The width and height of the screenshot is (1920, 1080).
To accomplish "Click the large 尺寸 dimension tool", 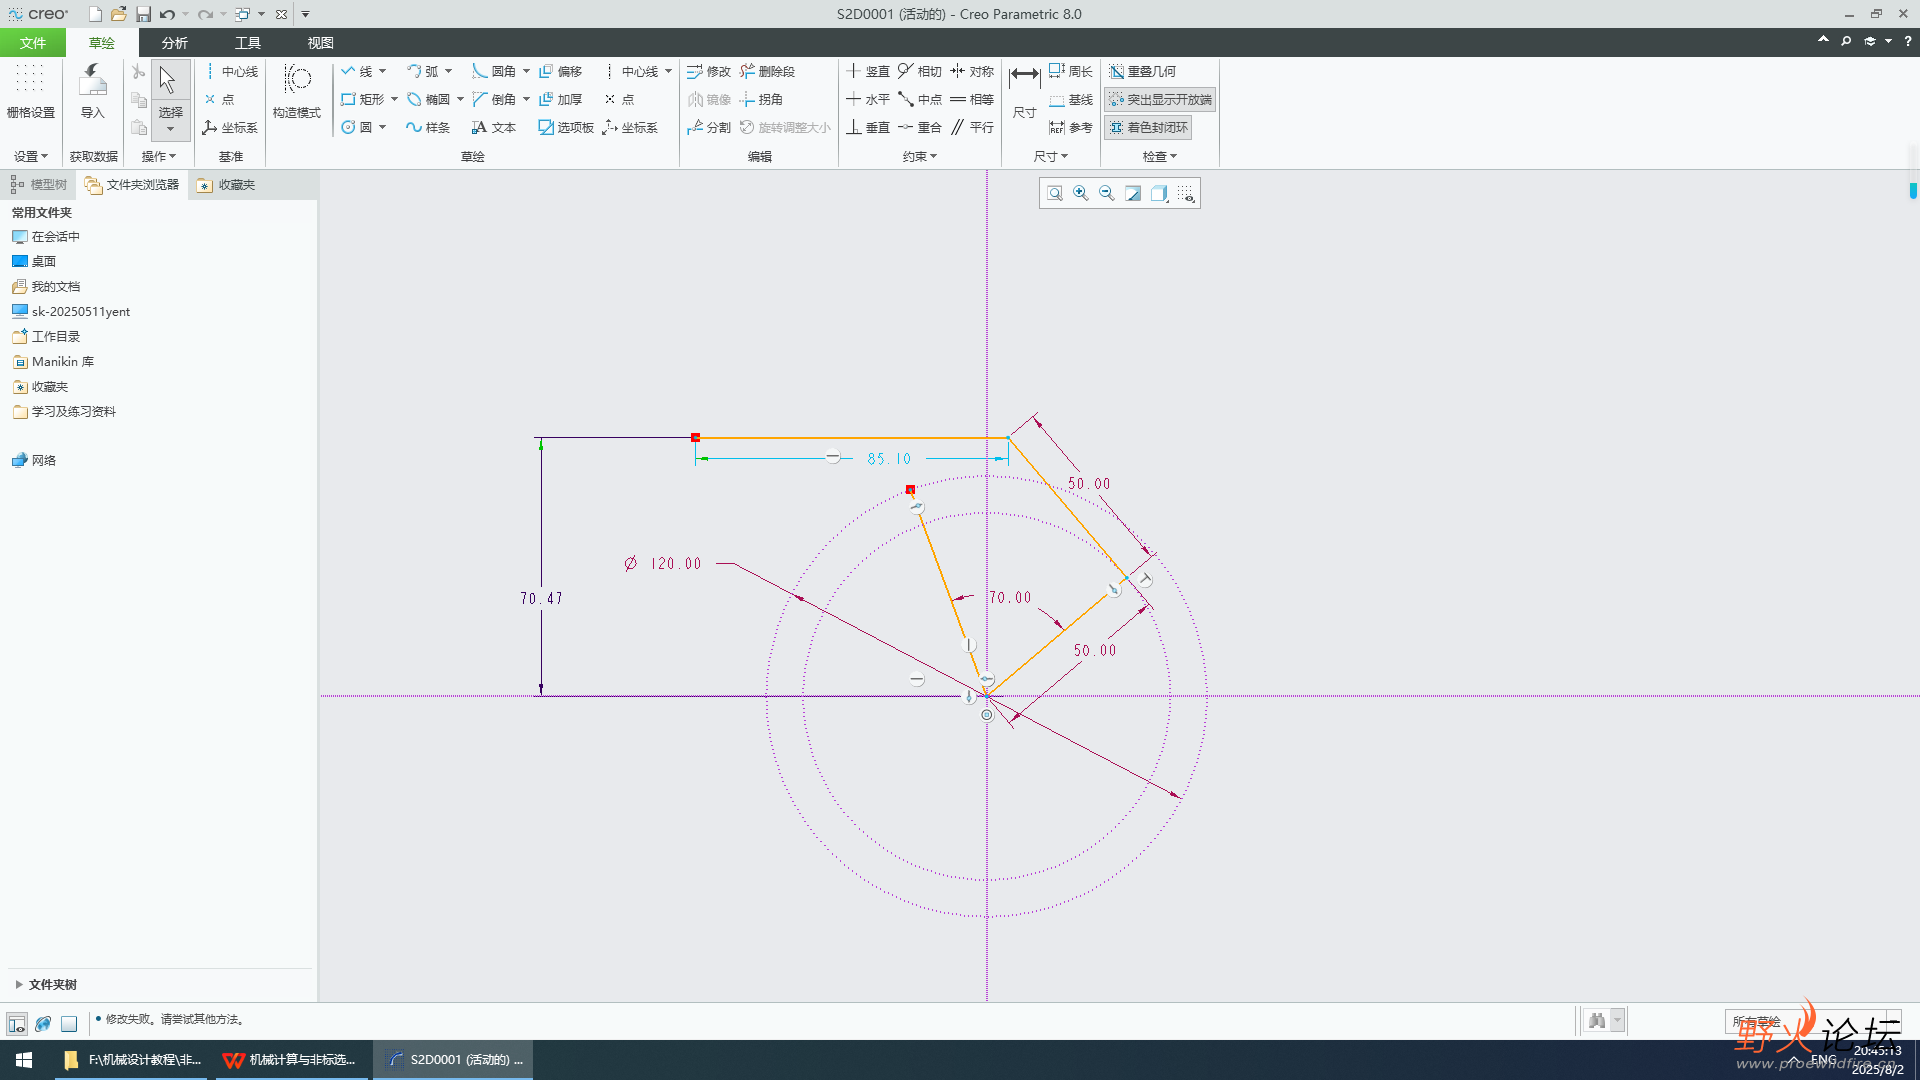I will [x=1024, y=92].
